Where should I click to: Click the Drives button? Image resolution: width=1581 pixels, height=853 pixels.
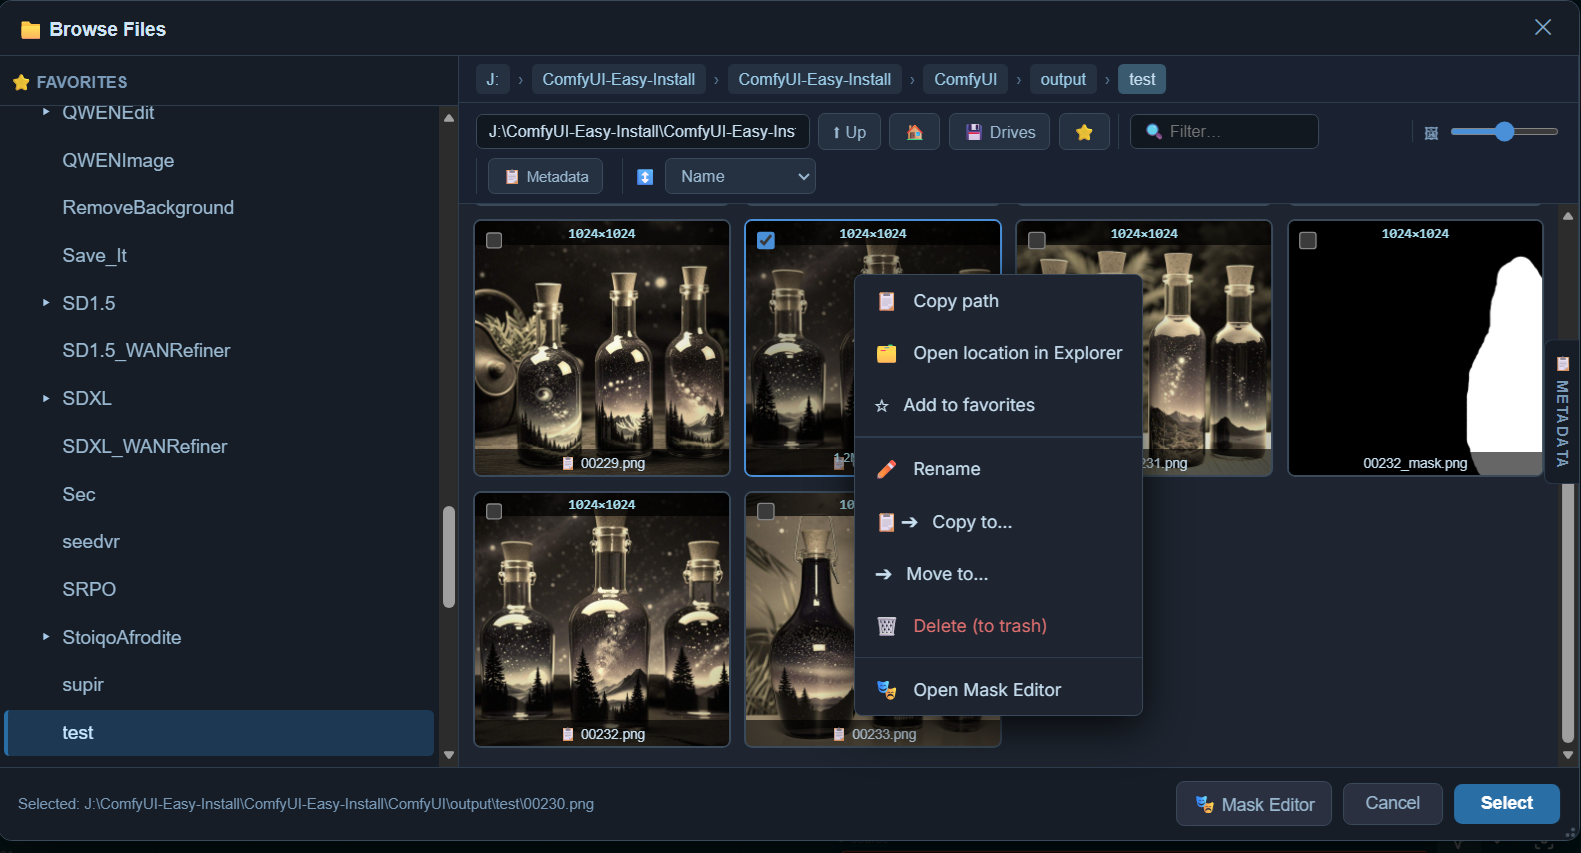[999, 132]
